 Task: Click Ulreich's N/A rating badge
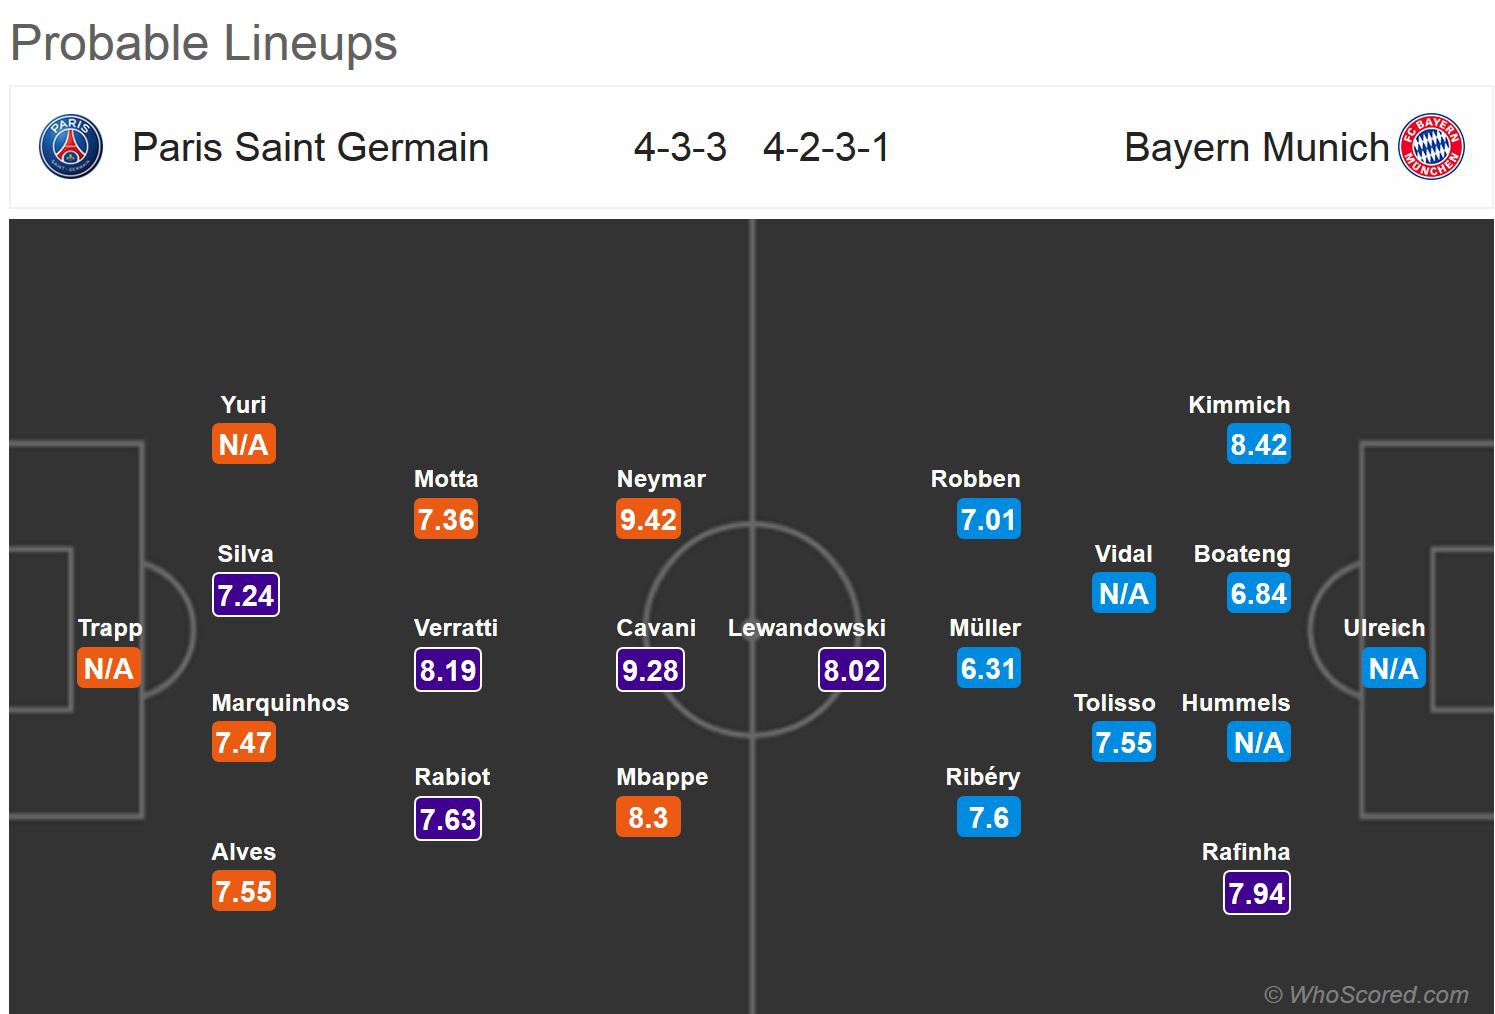(1393, 669)
